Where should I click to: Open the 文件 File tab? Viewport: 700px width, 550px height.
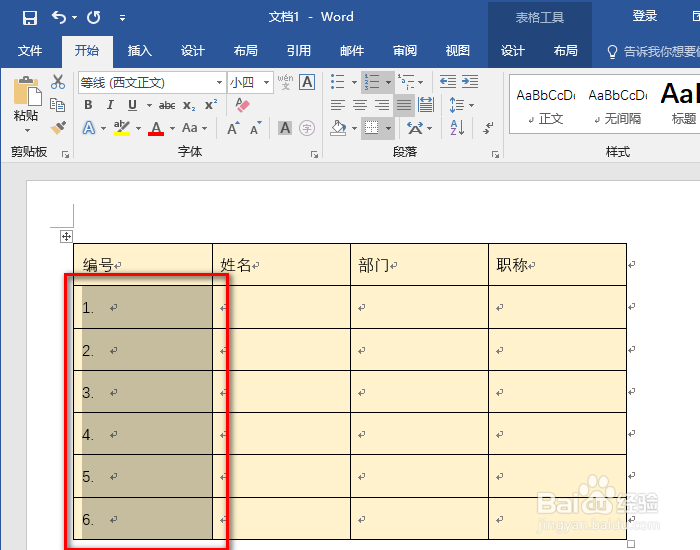(x=30, y=51)
